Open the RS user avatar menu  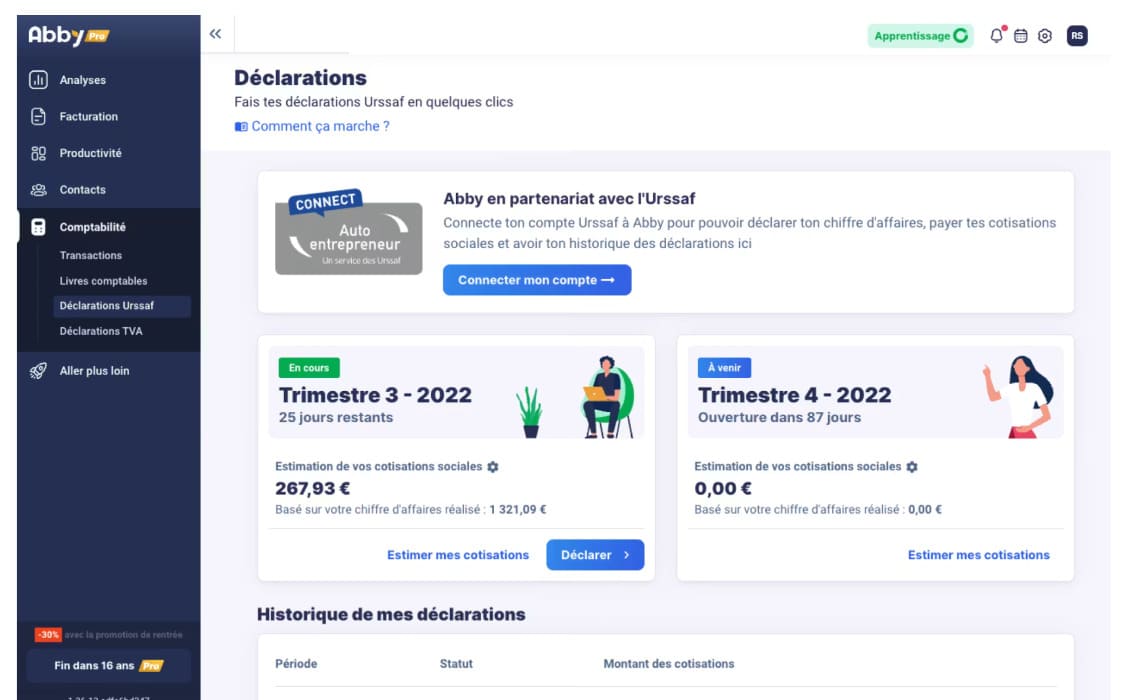[1077, 36]
